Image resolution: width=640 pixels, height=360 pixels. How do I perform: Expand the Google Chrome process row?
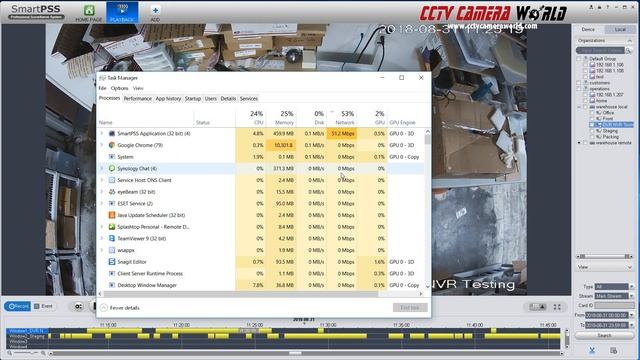pyautogui.click(x=102, y=145)
